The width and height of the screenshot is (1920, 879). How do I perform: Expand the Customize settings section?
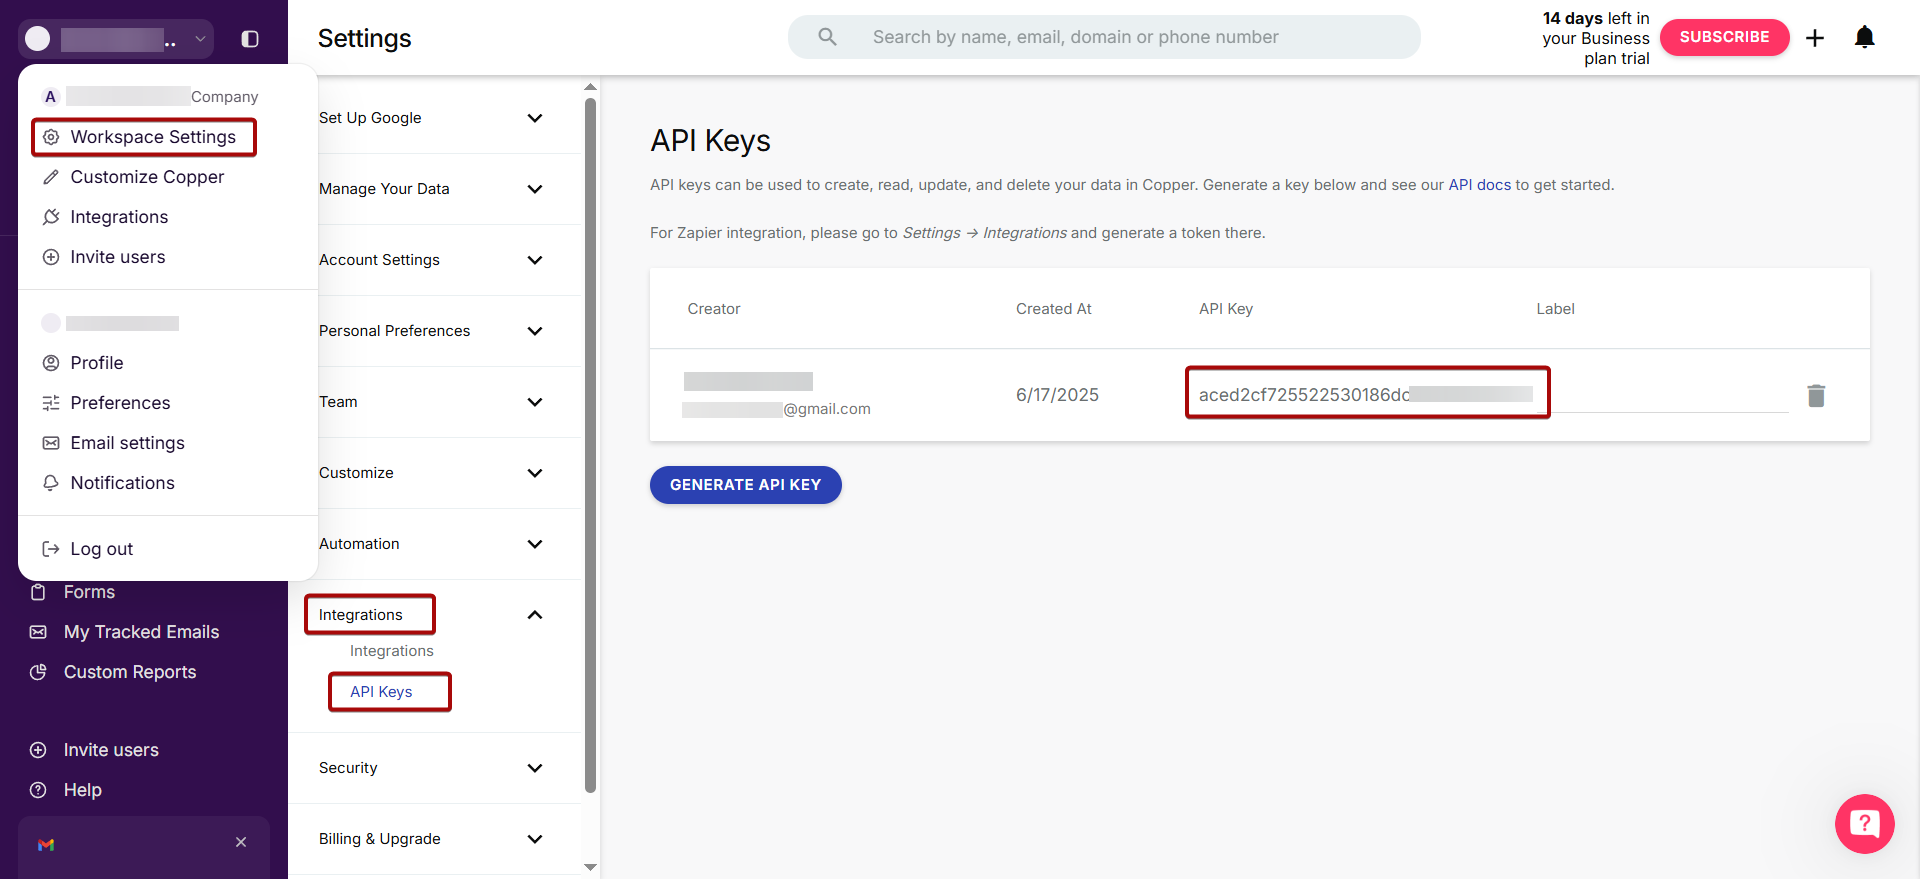point(535,473)
